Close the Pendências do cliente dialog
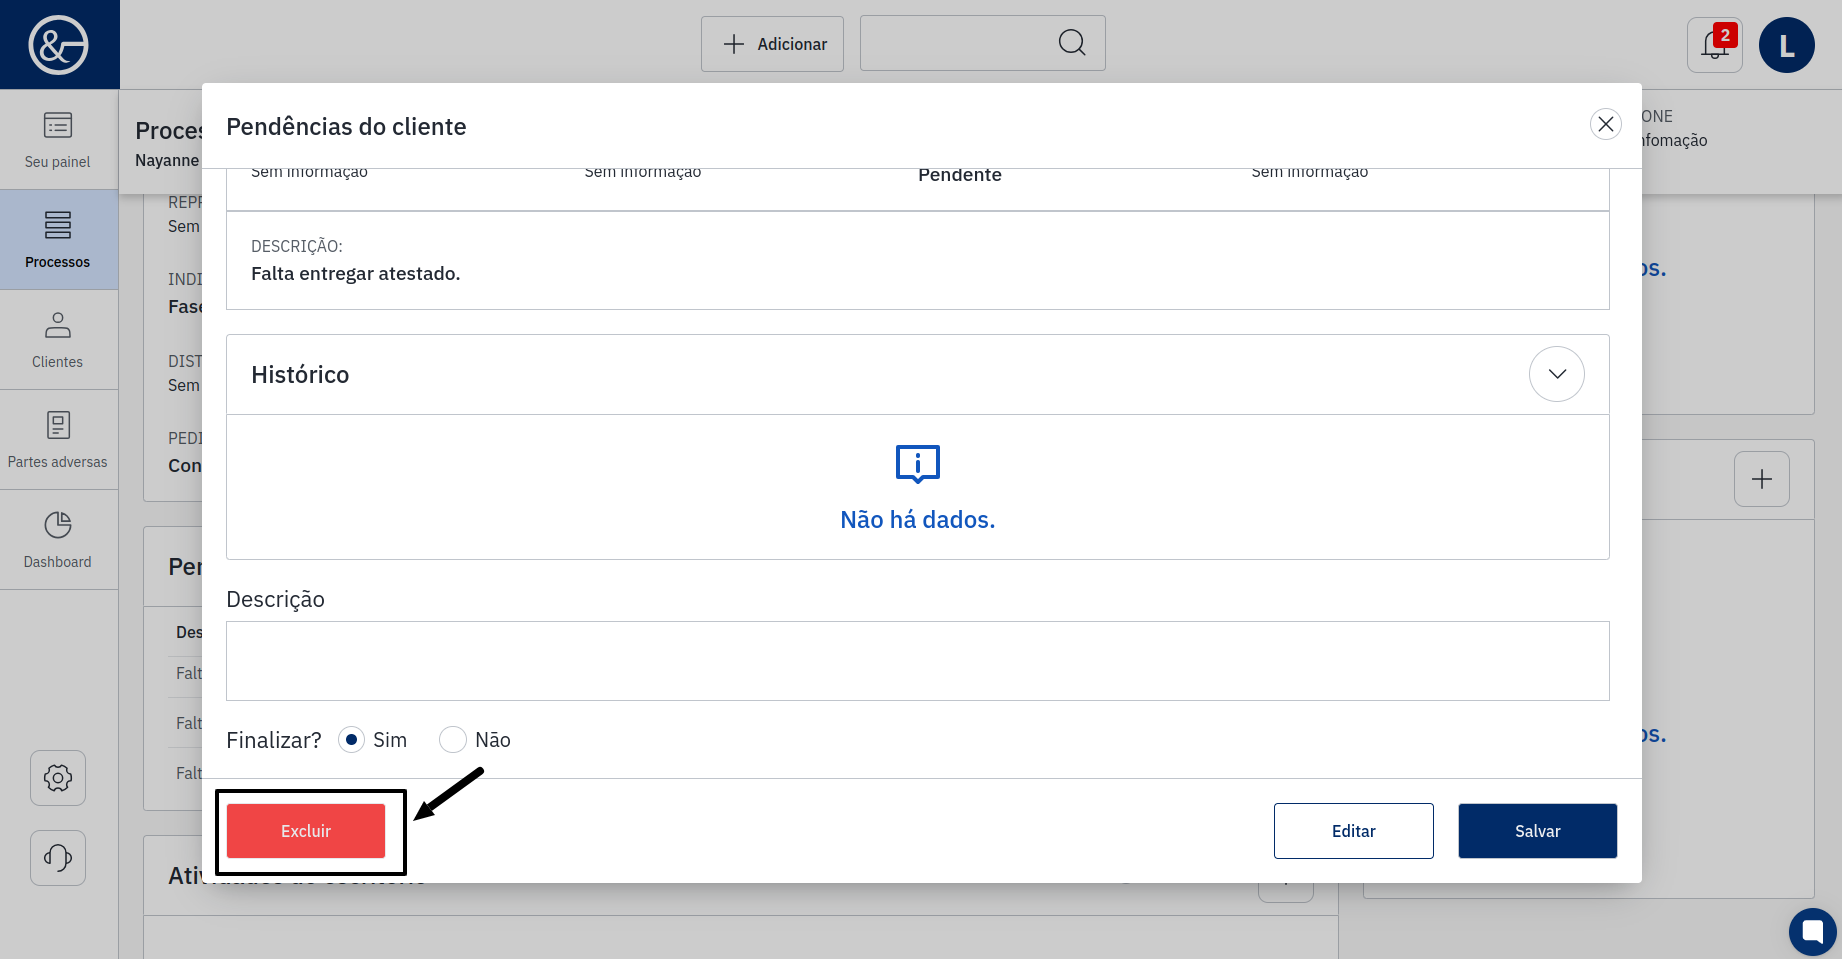This screenshot has width=1842, height=959. (1606, 124)
